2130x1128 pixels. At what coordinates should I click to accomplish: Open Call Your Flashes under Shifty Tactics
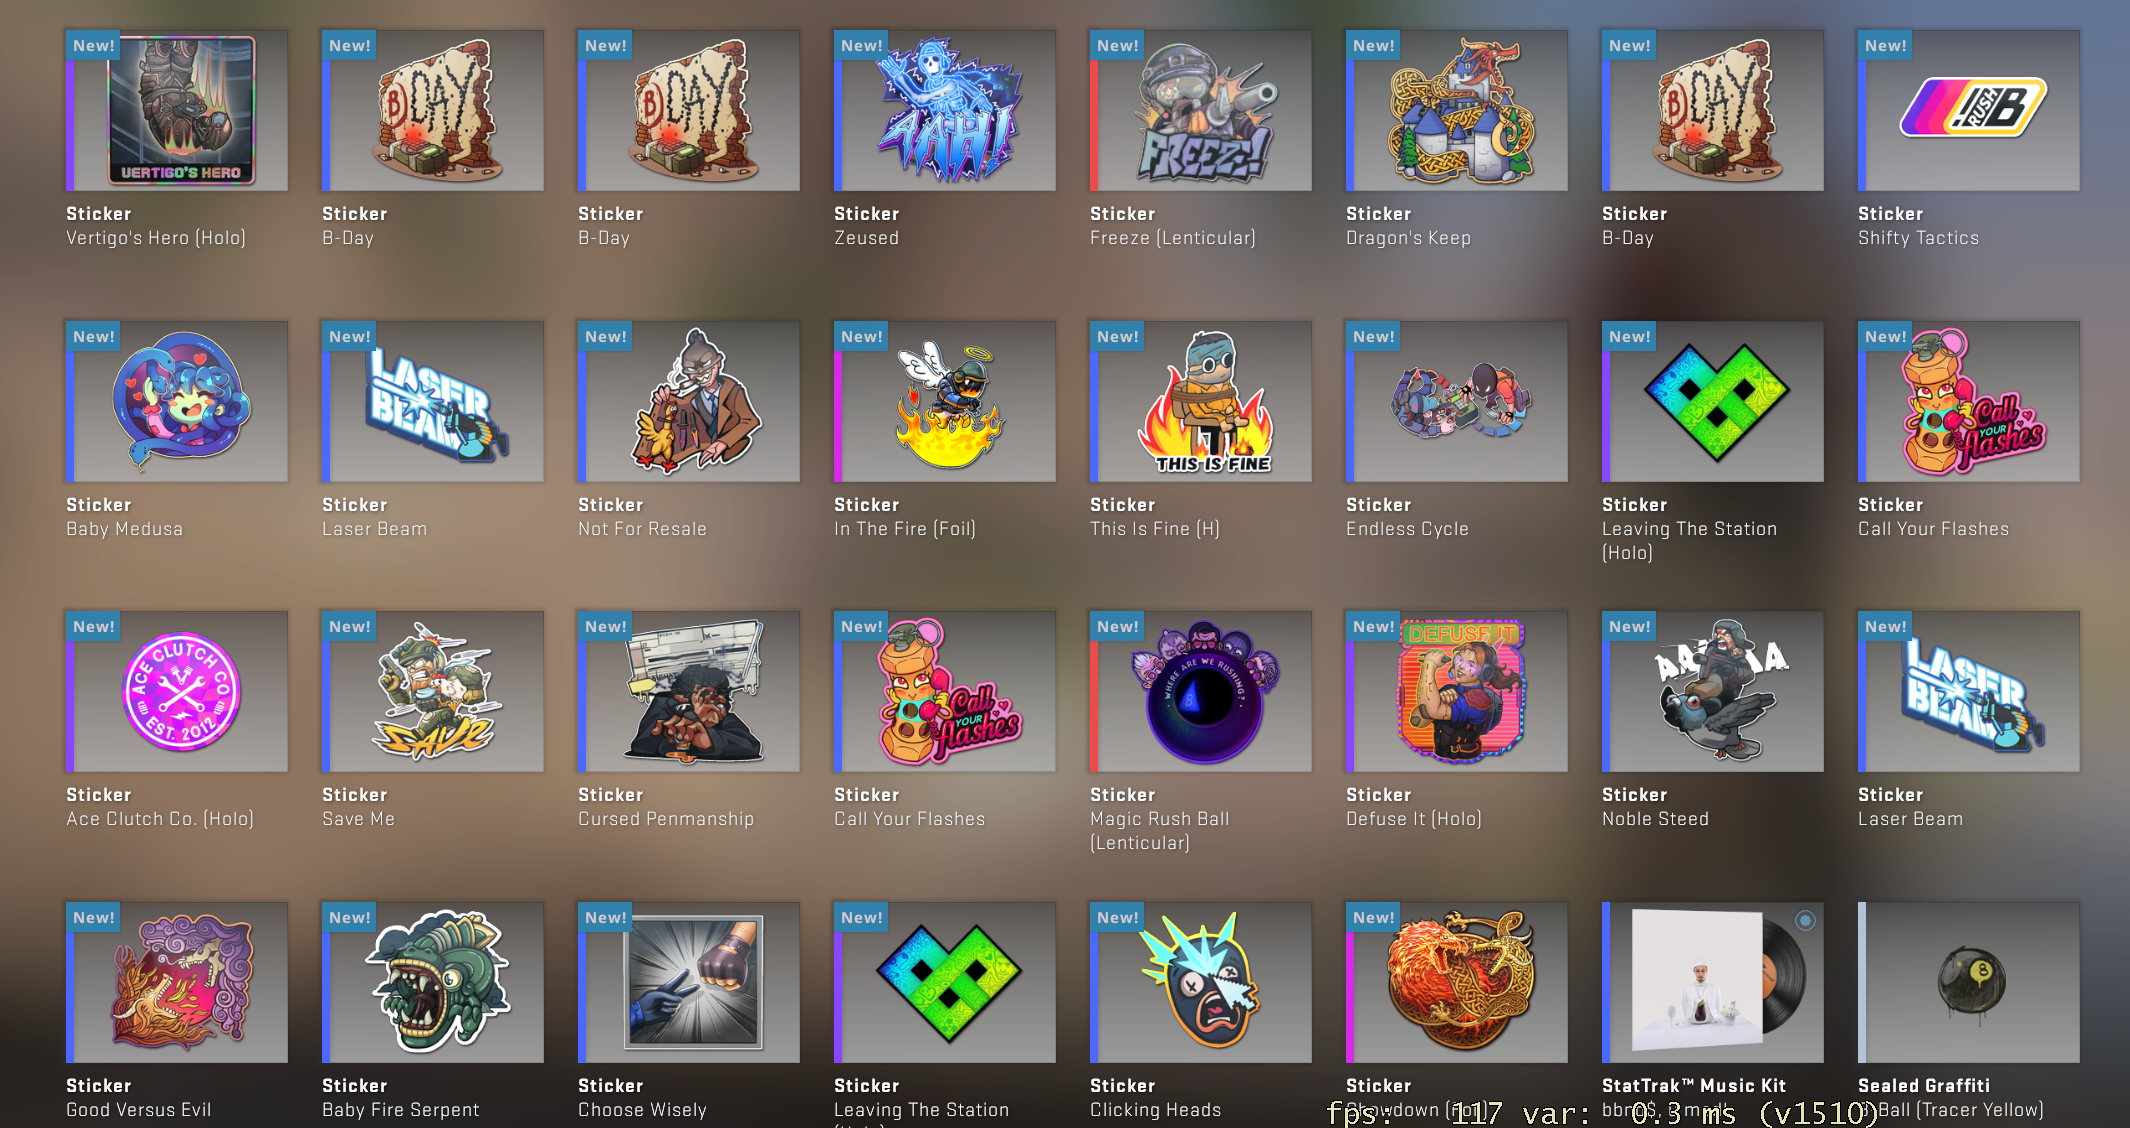tap(1969, 401)
